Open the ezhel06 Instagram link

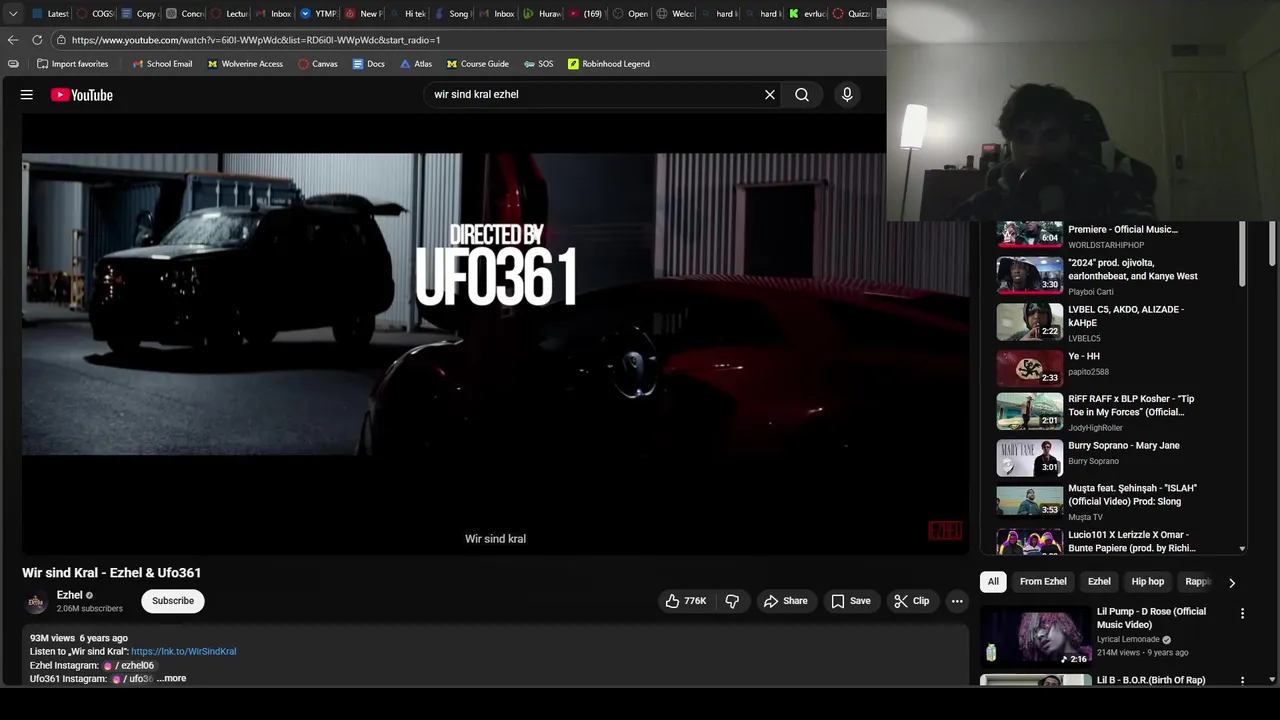click(130, 665)
